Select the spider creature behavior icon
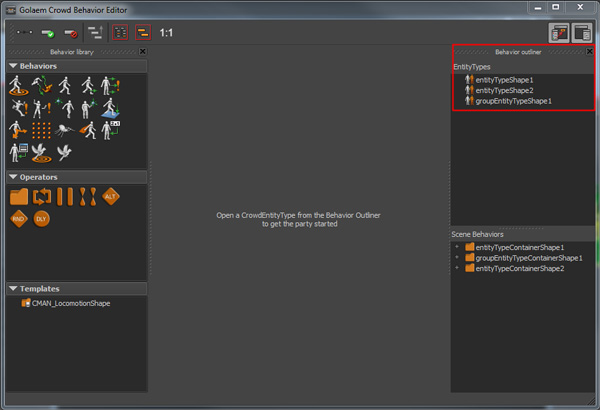 (64, 131)
